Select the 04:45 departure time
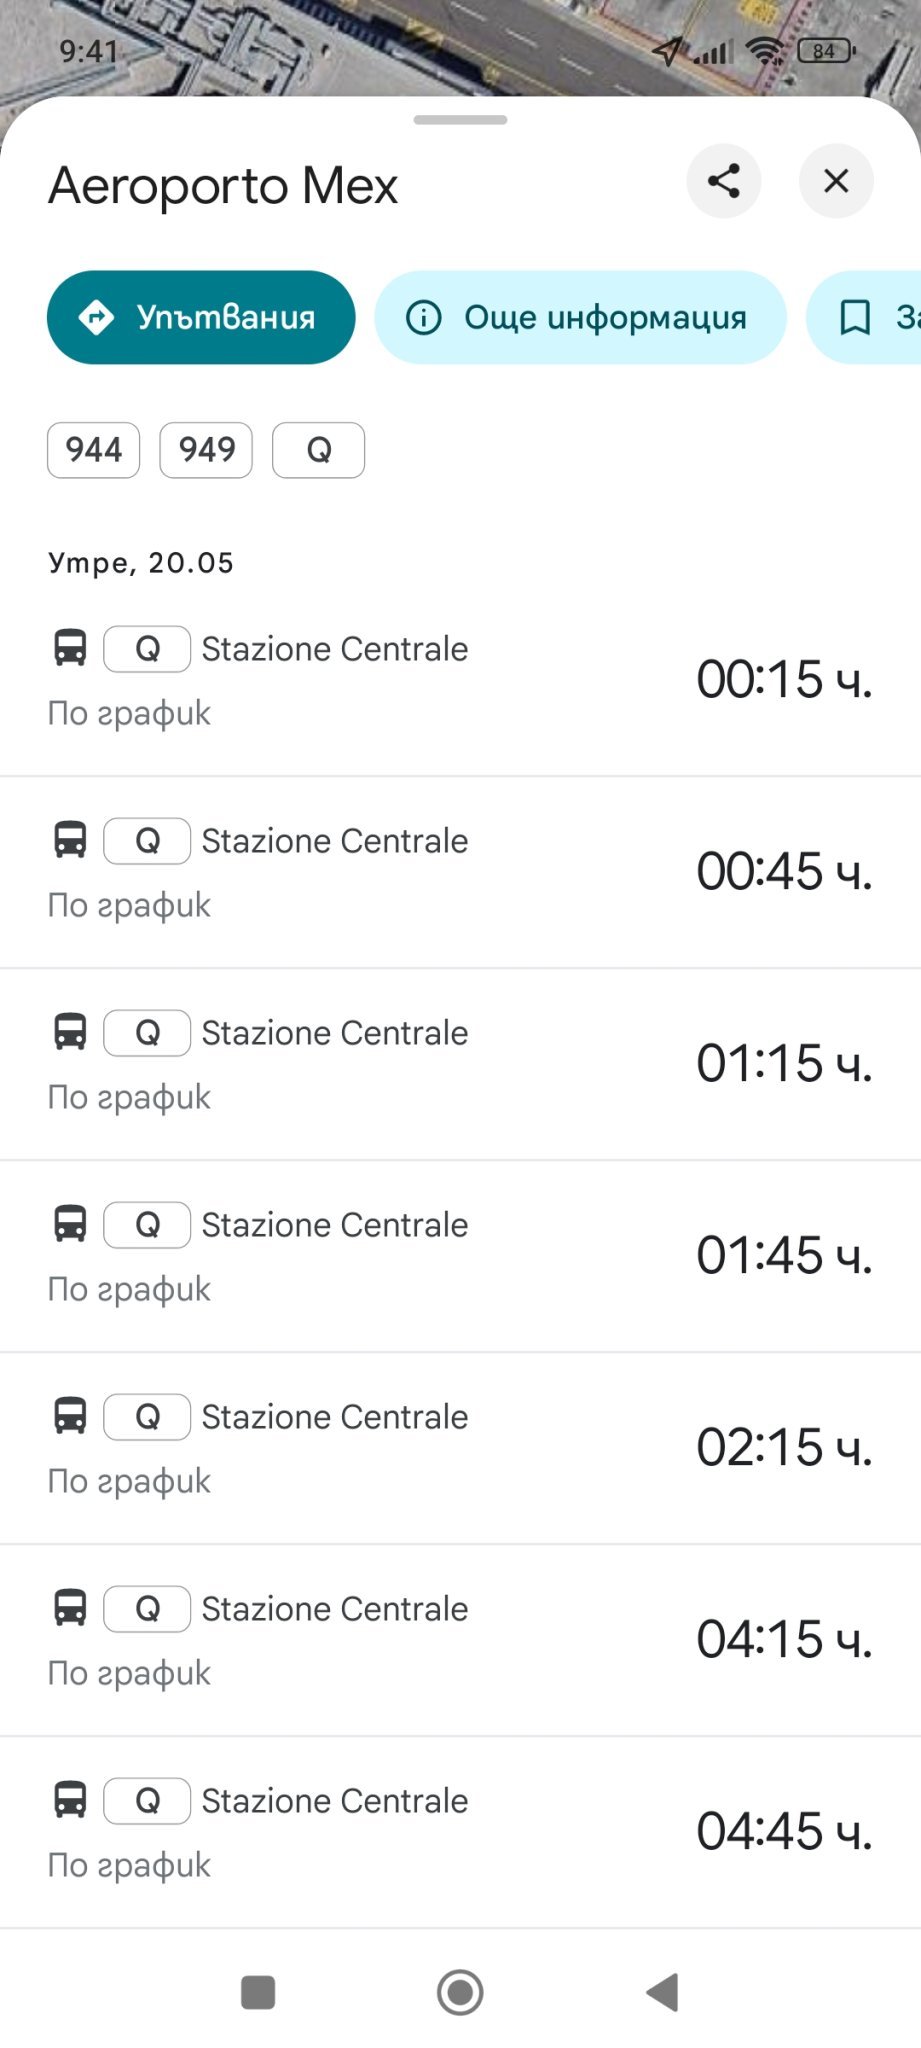Image resolution: width=921 pixels, height=2048 pixels. click(x=783, y=1831)
